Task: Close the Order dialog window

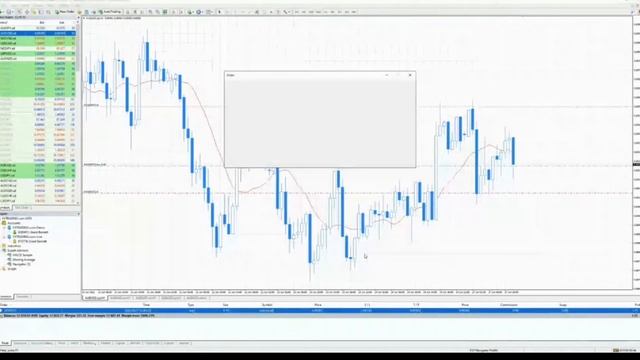Action: 410,75
